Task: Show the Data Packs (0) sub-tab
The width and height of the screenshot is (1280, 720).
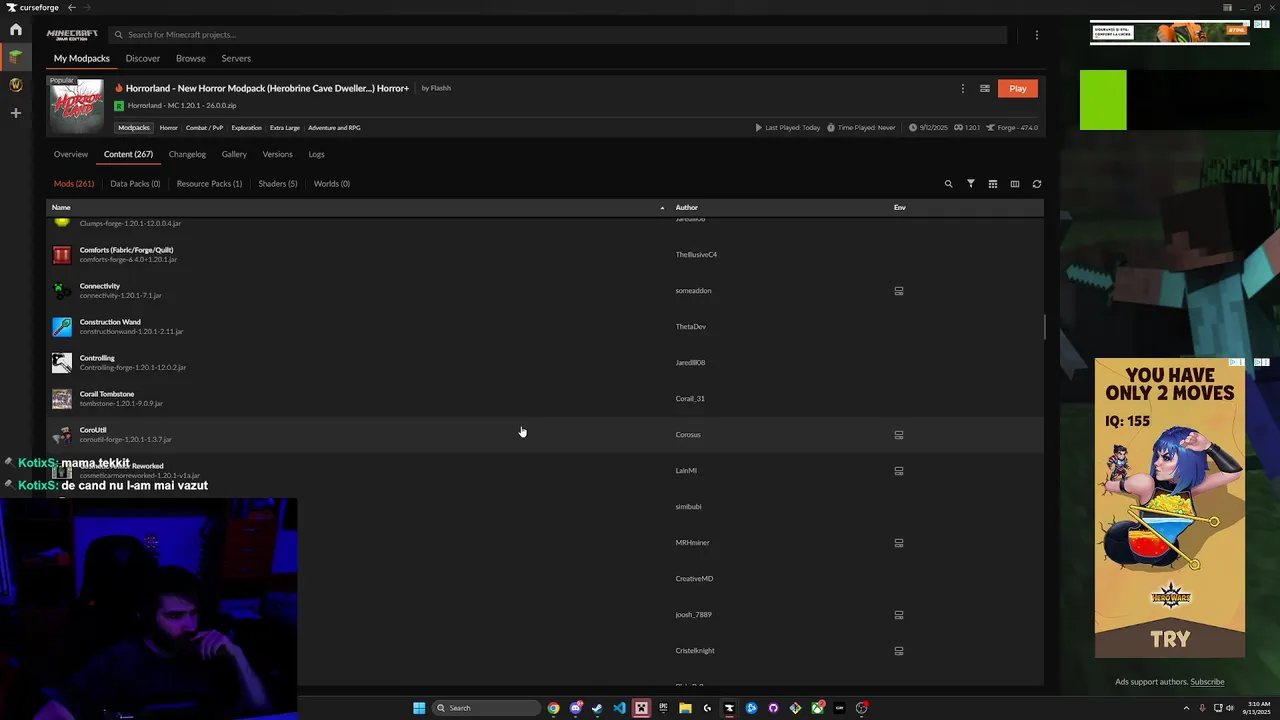Action: (135, 184)
